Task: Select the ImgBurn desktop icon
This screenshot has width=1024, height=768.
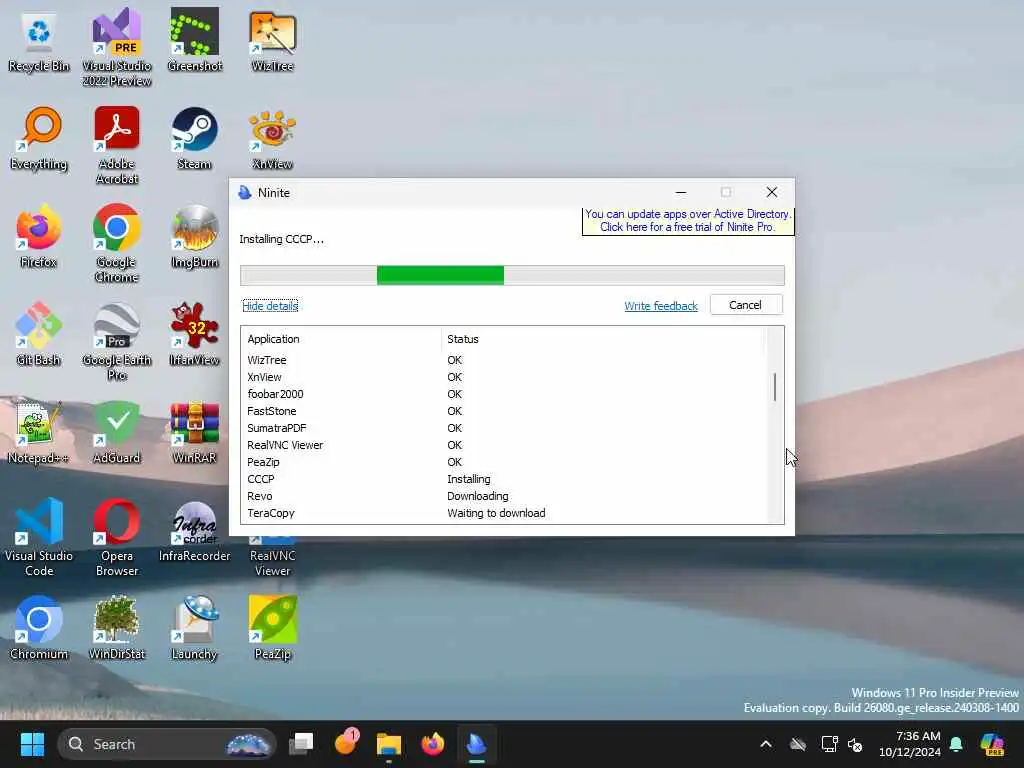Action: click(x=195, y=236)
